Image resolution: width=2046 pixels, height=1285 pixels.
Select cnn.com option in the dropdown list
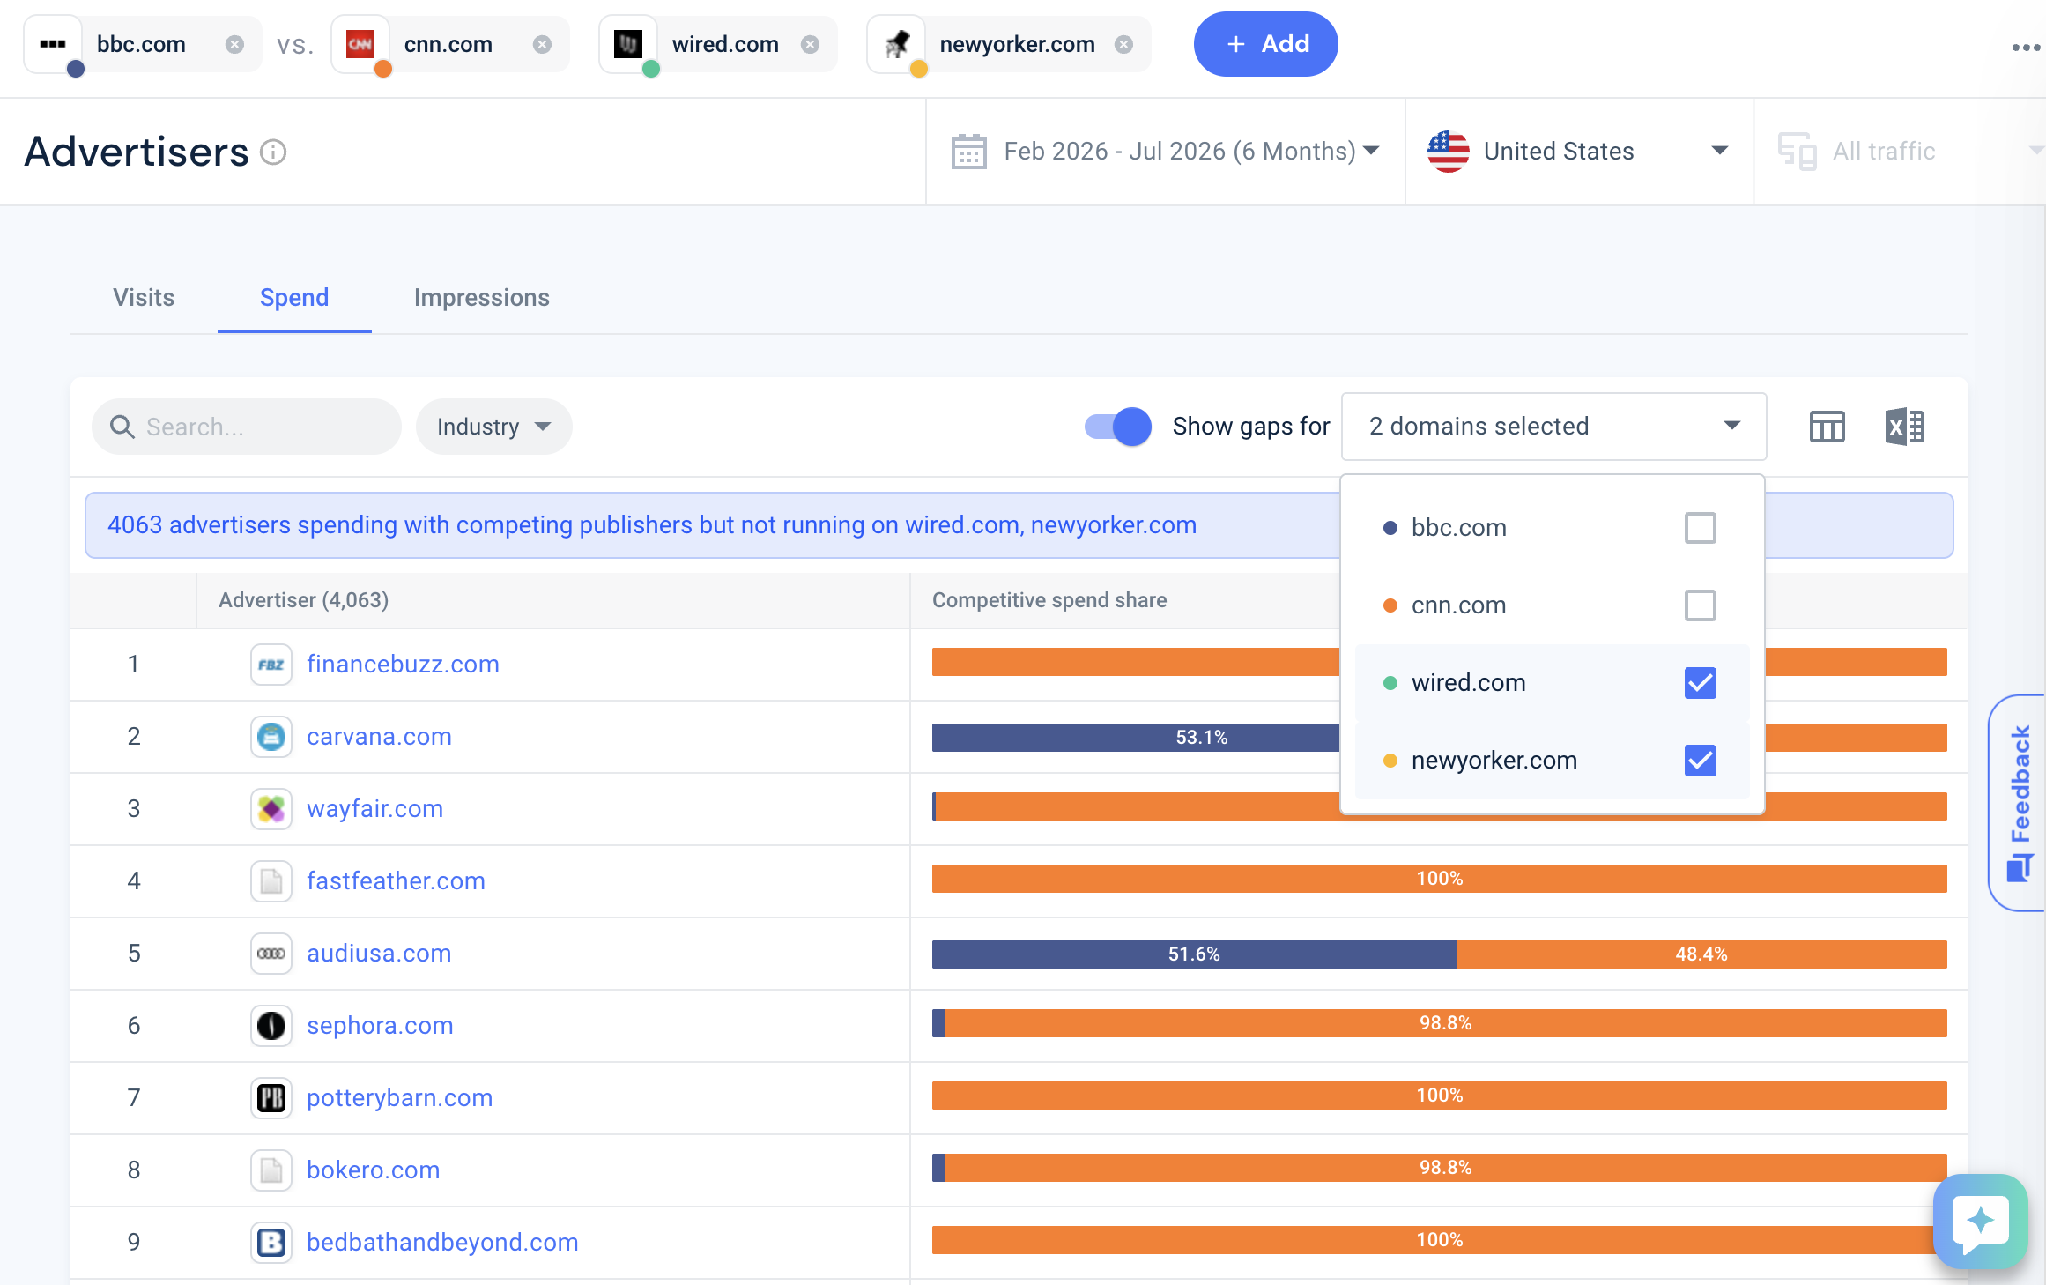1552,605
